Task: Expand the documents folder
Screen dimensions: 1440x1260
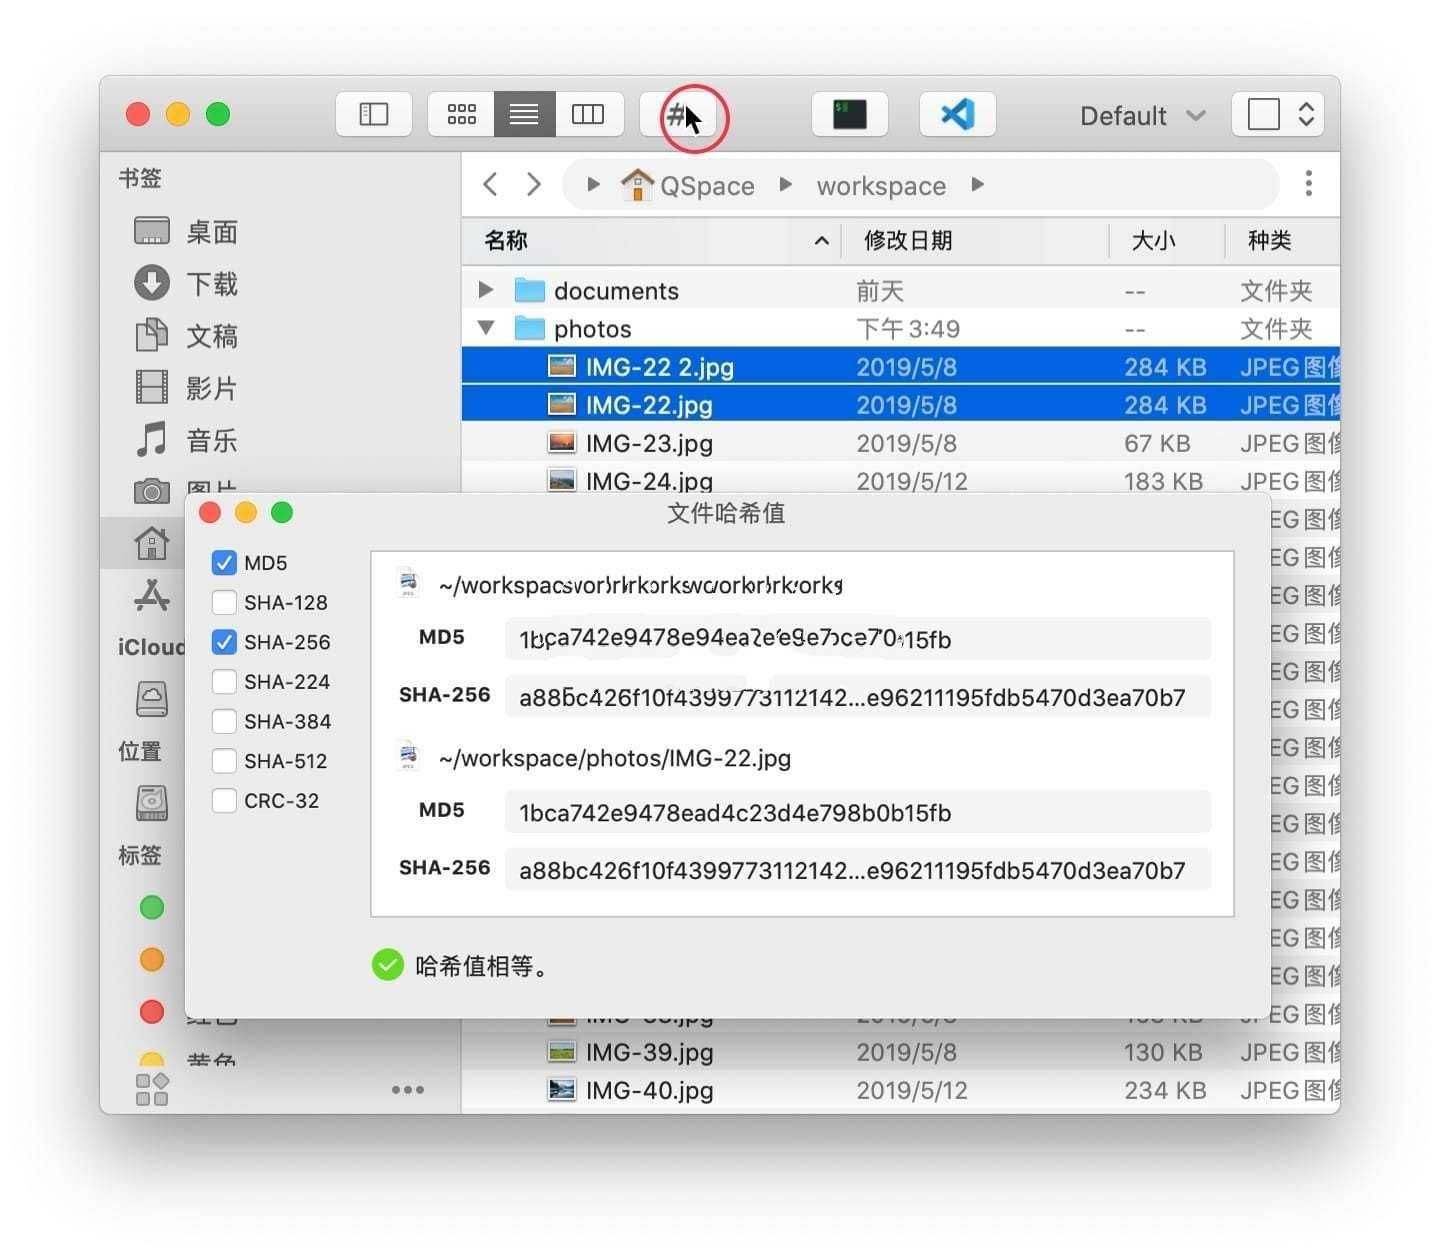Action: tap(487, 290)
